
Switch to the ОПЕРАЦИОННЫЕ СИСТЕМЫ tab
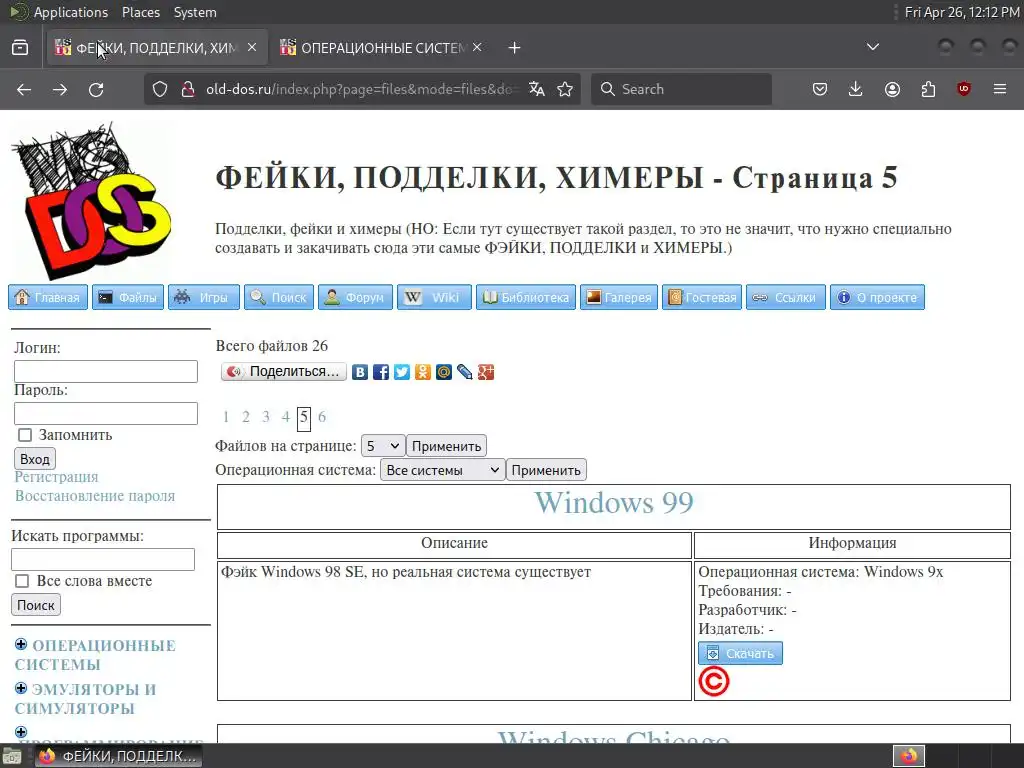pos(381,48)
